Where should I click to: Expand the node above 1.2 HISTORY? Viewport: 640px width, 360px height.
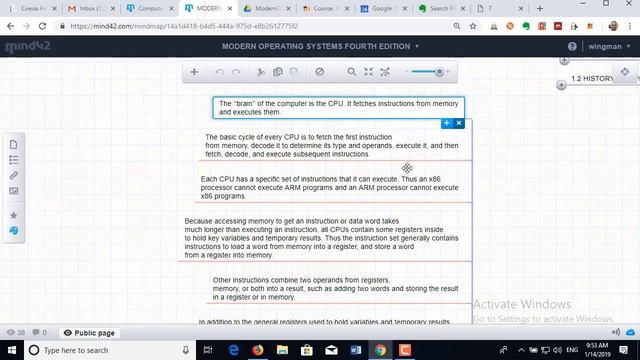[564, 61]
